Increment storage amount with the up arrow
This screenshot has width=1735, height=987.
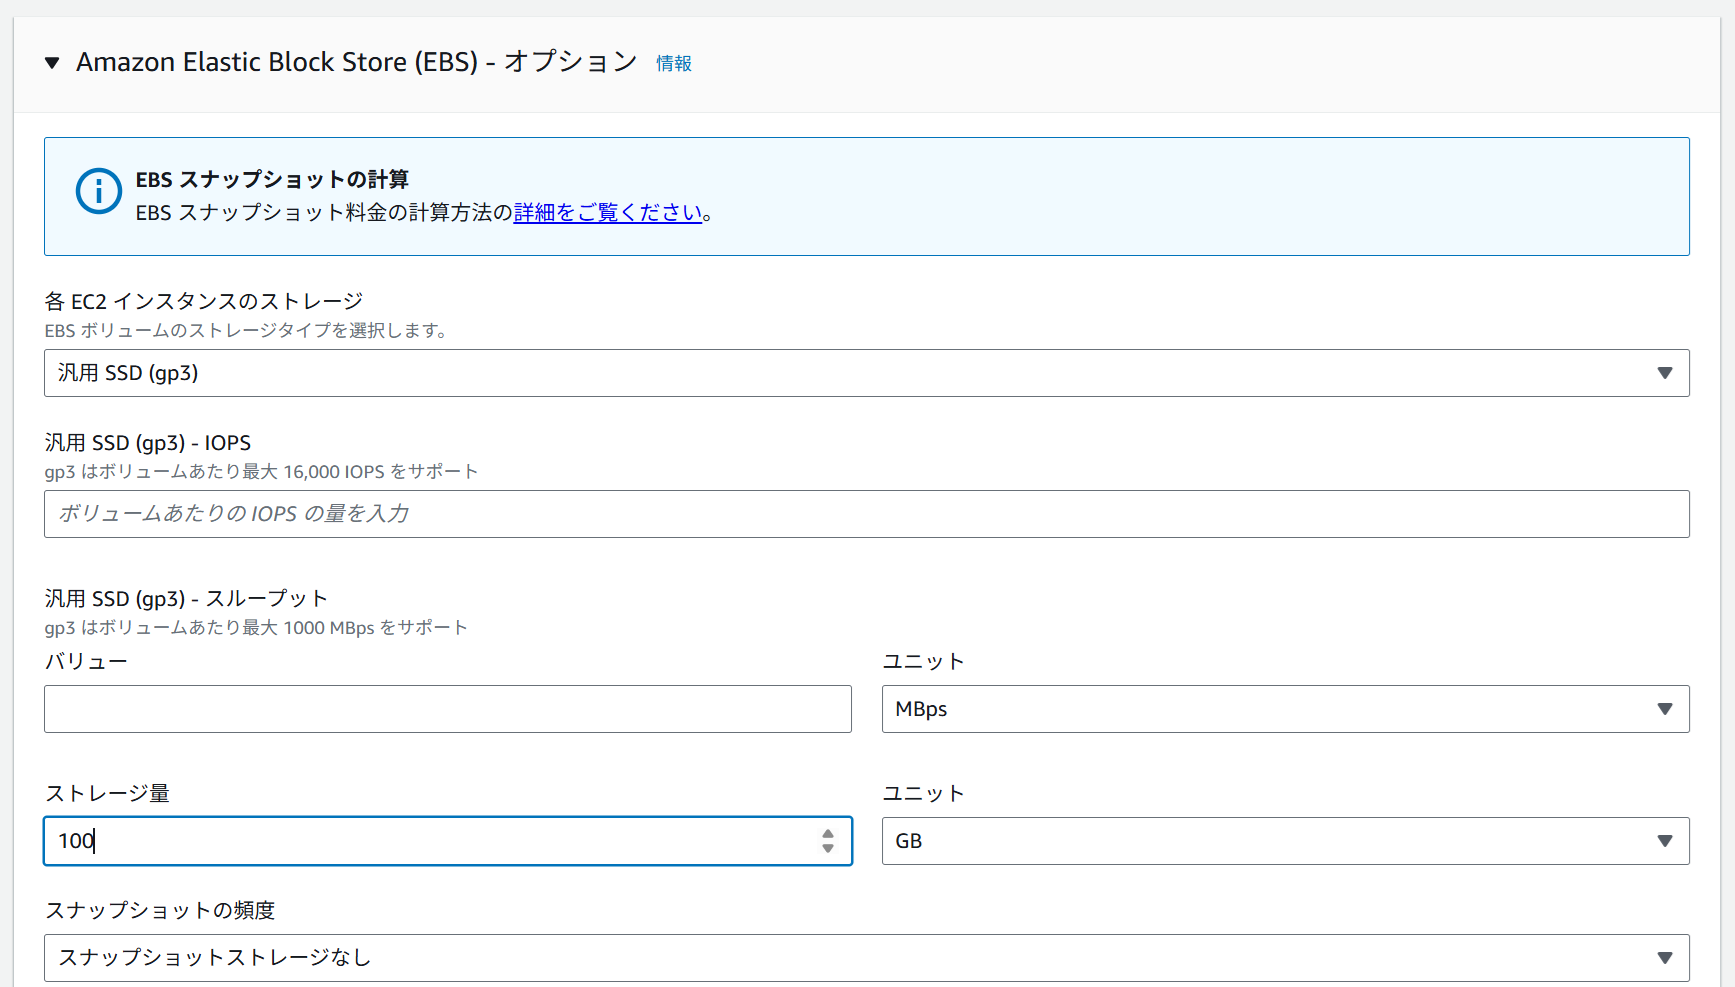tap(828, 834)
